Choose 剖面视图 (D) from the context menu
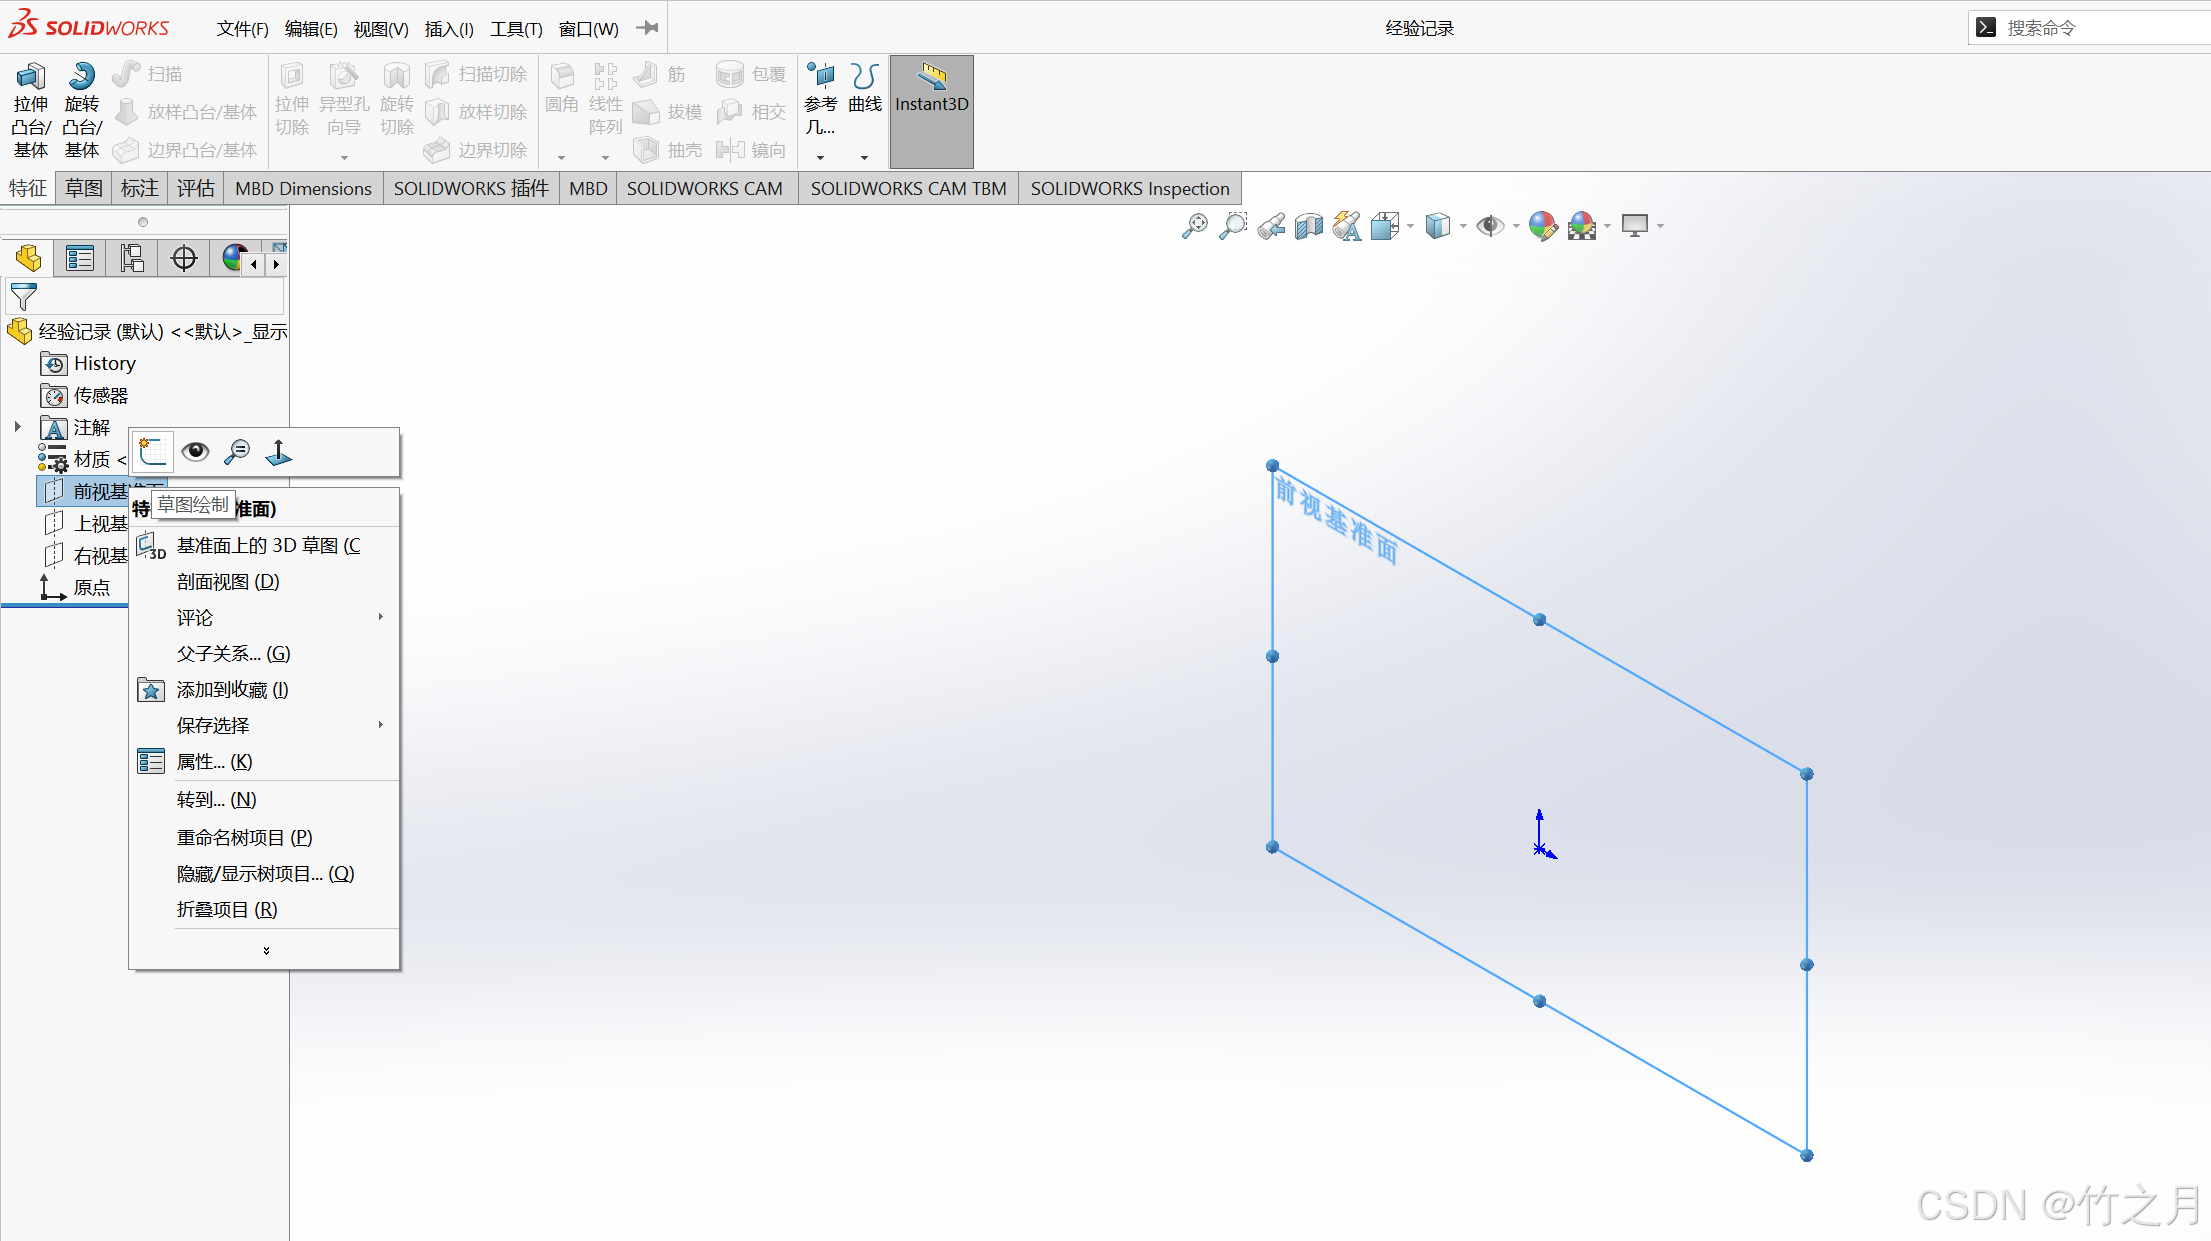The width and height of the screenshot is (2211, 1241). click(228, 582)
